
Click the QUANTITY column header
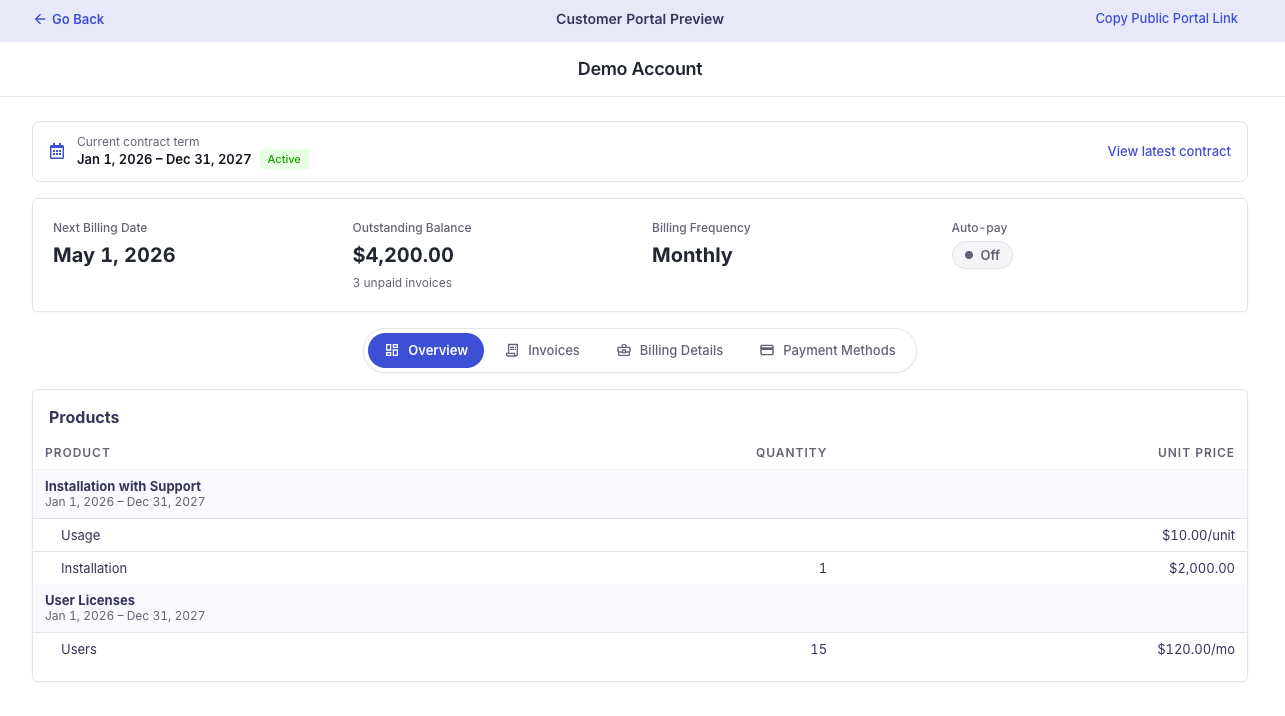(791, 453)
